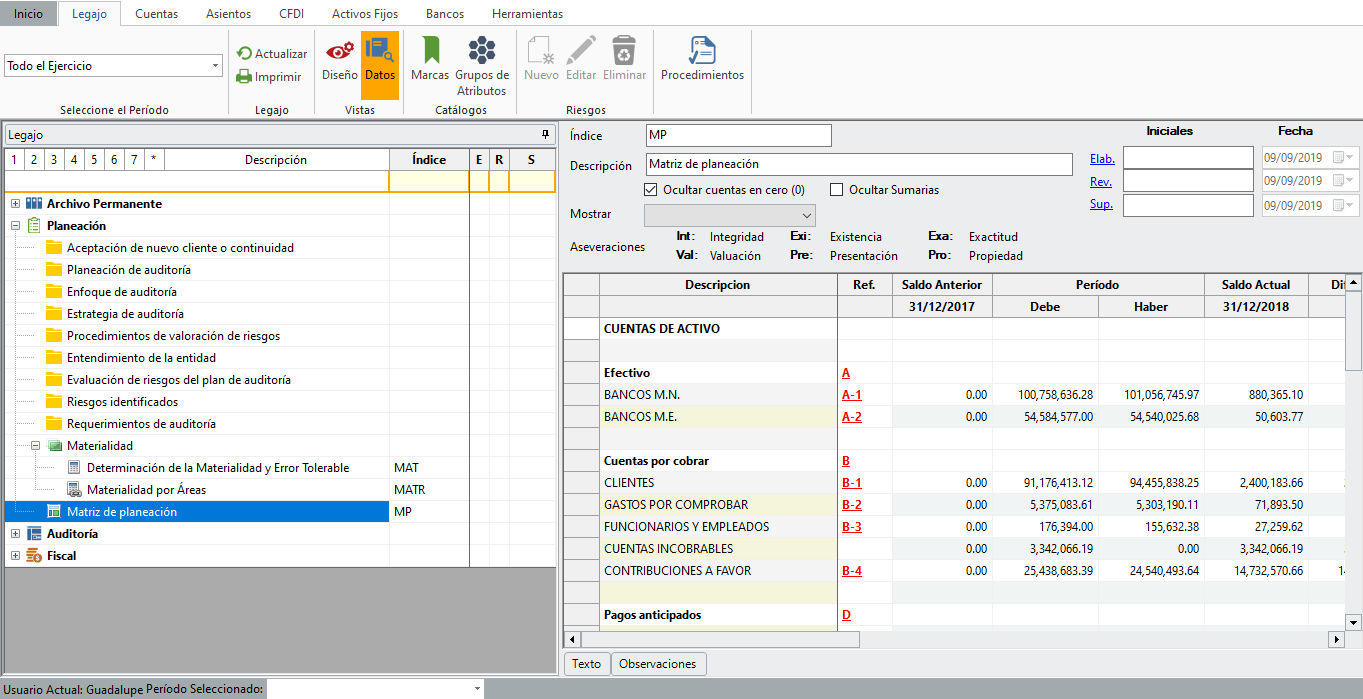Uncheck Ocultar cuentas en cero
This screenshot has height=699, width=1363.
click(651, 190)
